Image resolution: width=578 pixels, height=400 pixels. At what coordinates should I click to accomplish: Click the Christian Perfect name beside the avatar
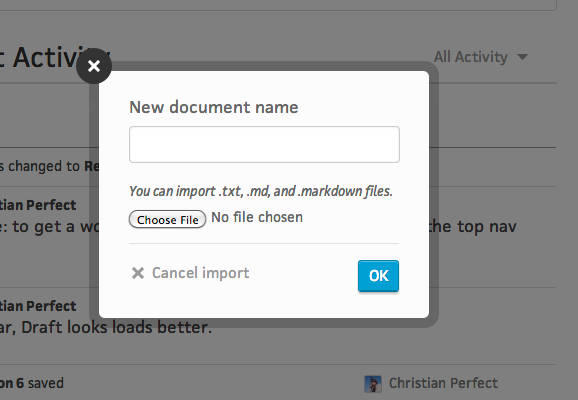coord(443,383)
